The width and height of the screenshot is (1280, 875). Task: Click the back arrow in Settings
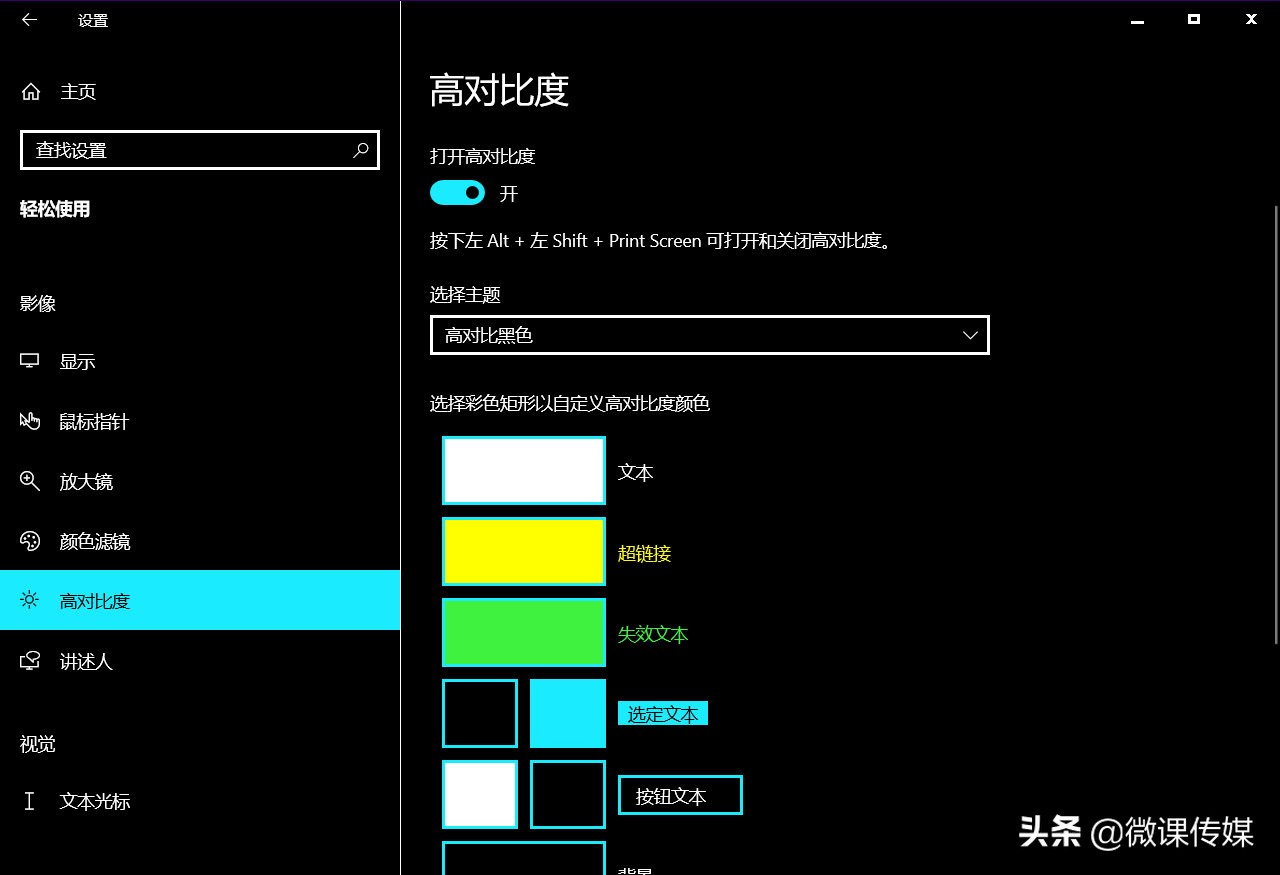tap(28, 19)
